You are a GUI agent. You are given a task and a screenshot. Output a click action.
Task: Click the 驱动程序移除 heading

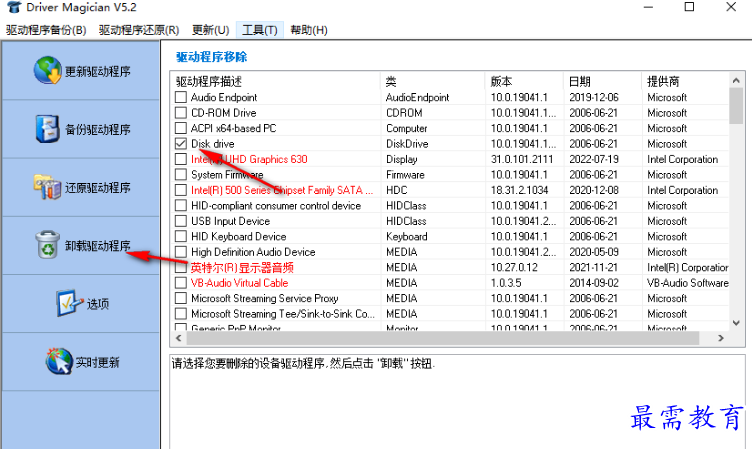[x=211, y=57]
